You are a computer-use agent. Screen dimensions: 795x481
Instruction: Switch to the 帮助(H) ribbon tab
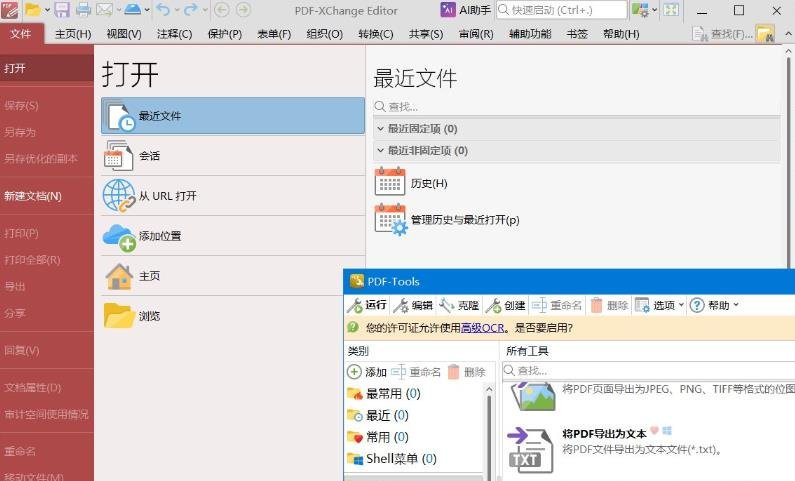coord(621,34)
